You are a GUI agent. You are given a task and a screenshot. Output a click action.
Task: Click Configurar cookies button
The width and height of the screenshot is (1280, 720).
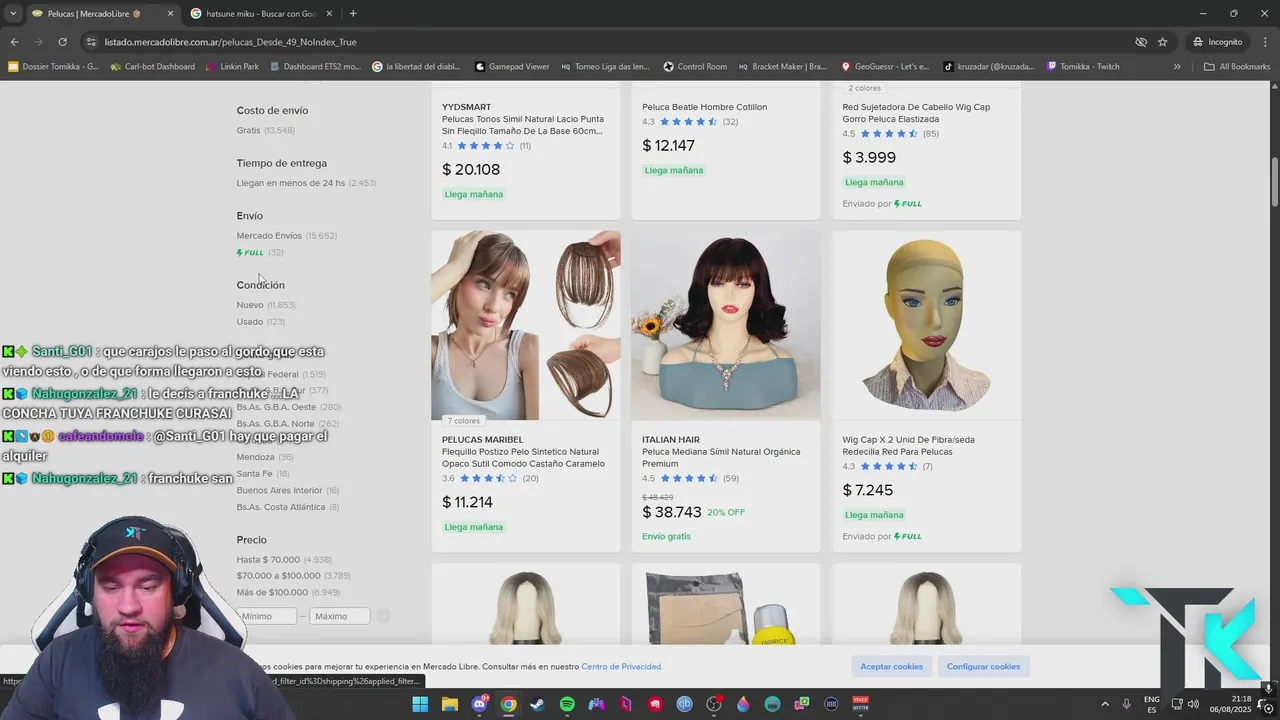coord(984,666)
